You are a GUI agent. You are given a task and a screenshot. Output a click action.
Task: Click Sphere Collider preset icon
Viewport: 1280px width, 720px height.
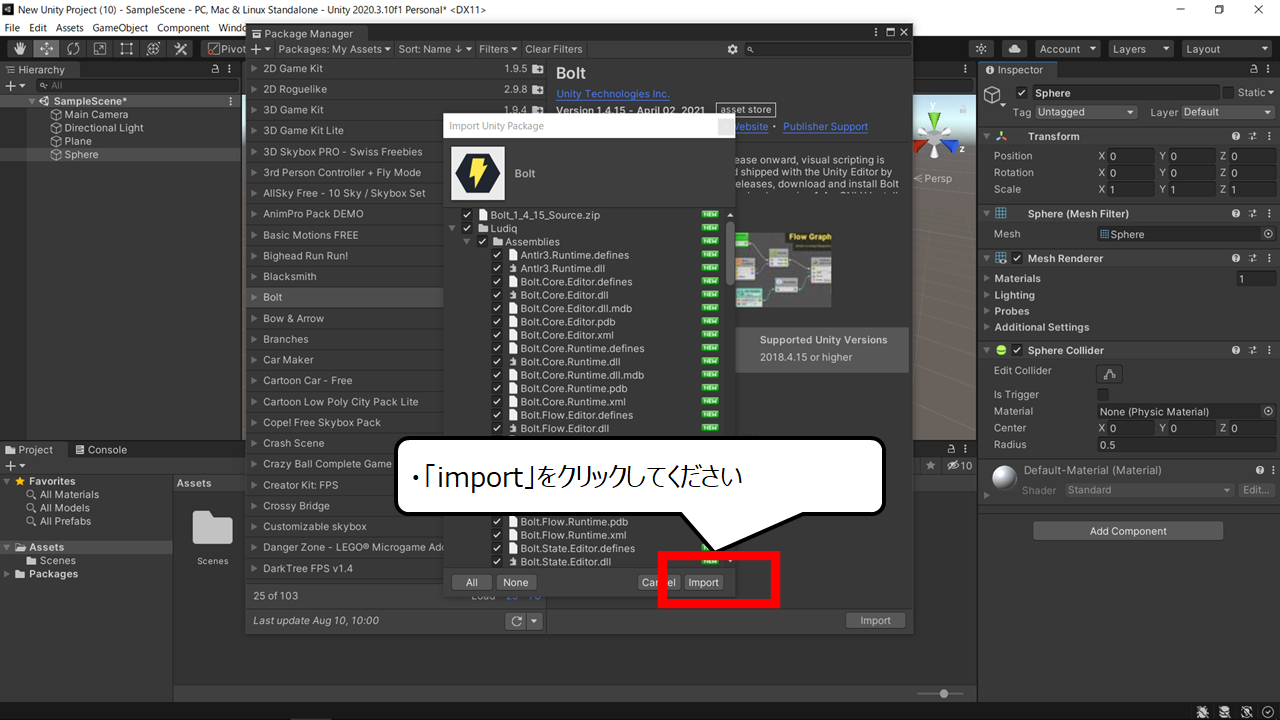point(1253,350)
